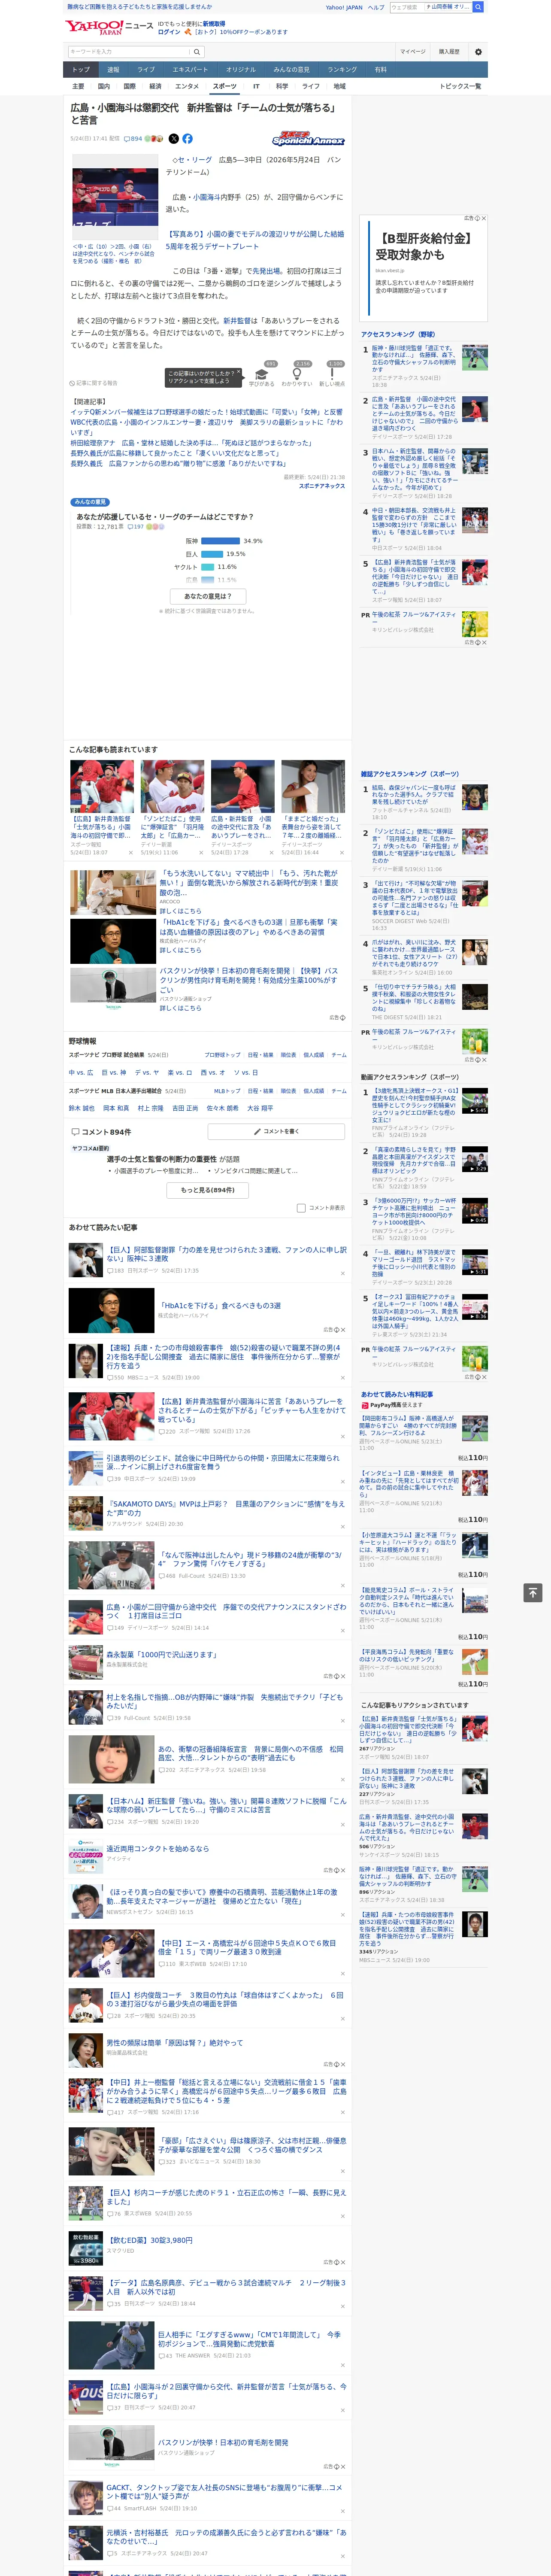Focus the keyword search input field
The height and width of the screenshot is (2576, 551).
point(129,52)
